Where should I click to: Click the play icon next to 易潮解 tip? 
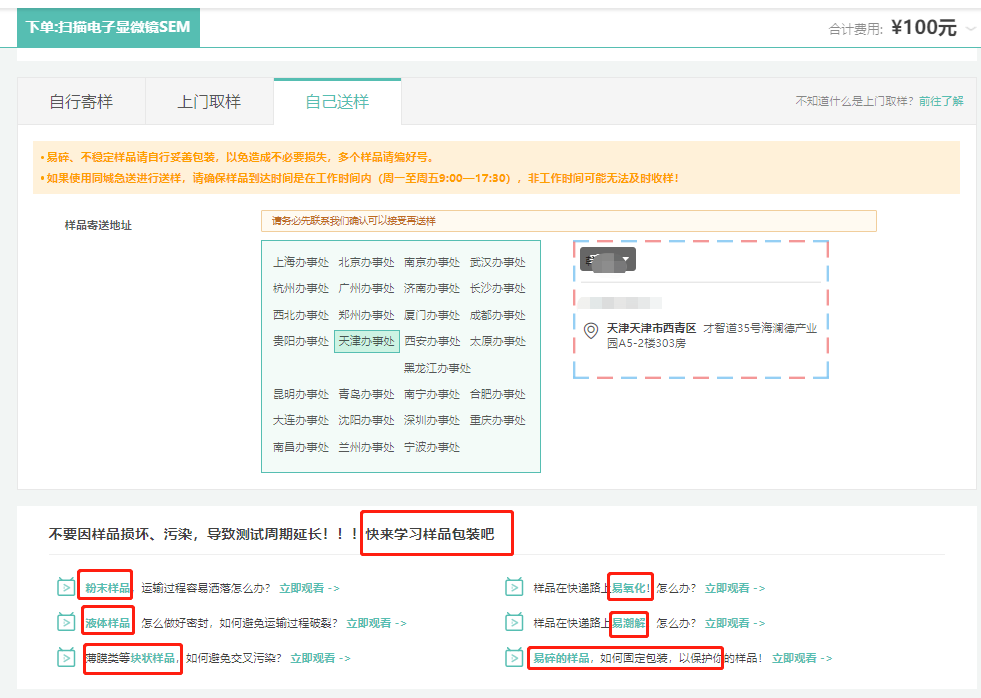(514, 622)
